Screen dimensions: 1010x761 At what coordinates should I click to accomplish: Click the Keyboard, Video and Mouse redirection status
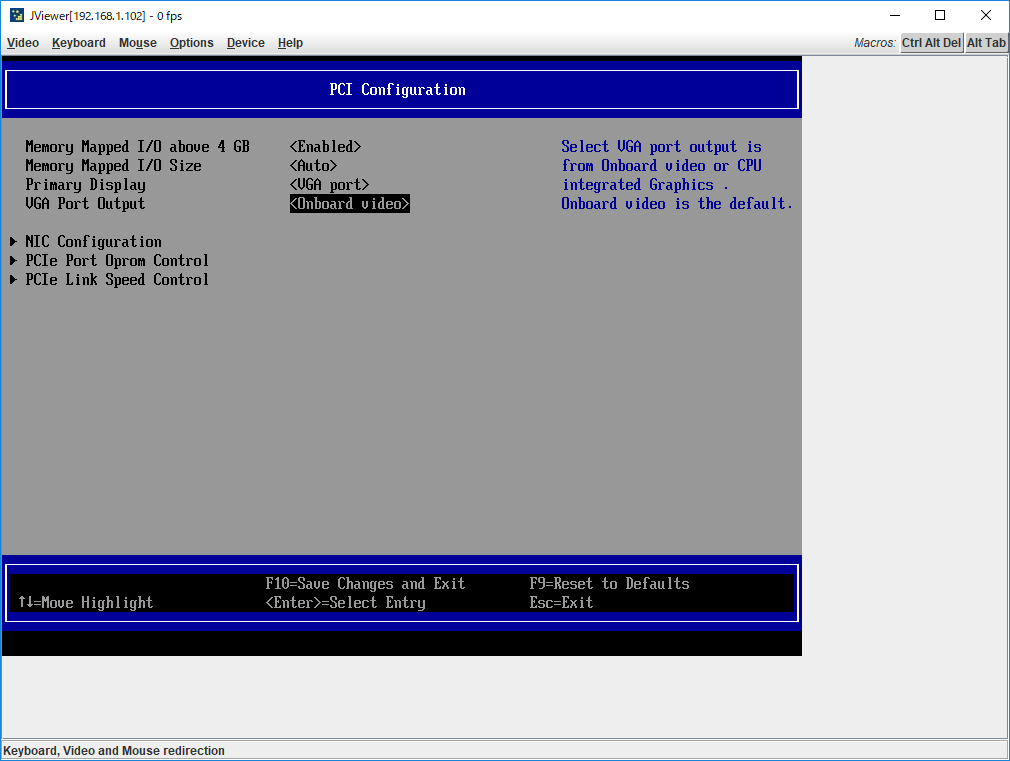(114, 751)
